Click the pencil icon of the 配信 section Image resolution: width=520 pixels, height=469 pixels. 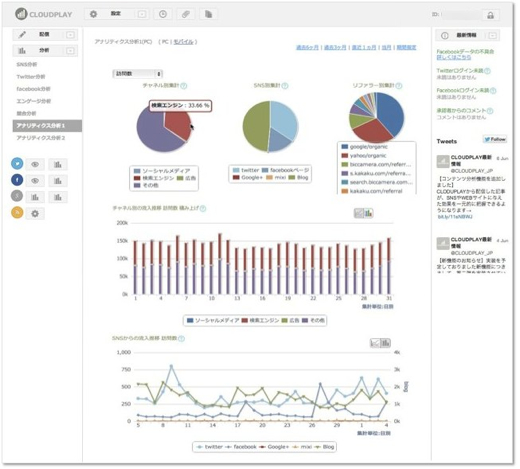[22, 35]
